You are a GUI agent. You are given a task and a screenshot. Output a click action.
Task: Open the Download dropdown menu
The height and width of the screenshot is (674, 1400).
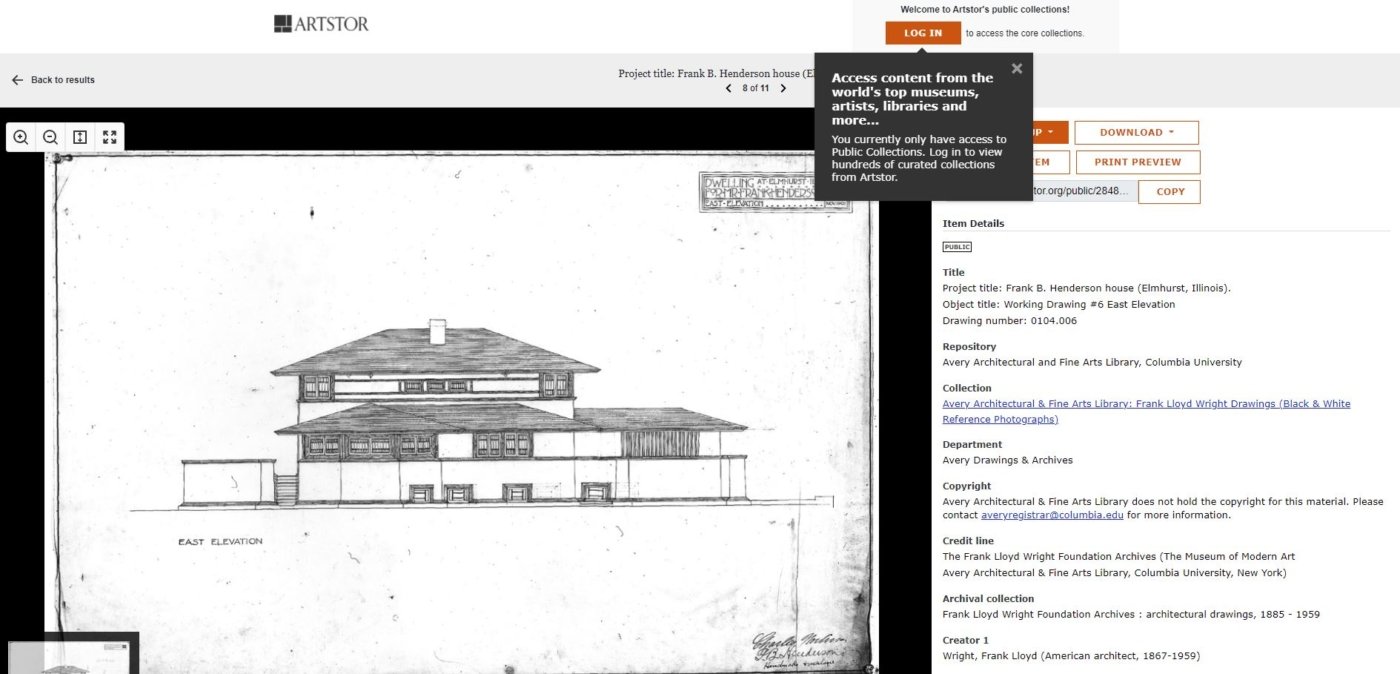click(1136, 132)
